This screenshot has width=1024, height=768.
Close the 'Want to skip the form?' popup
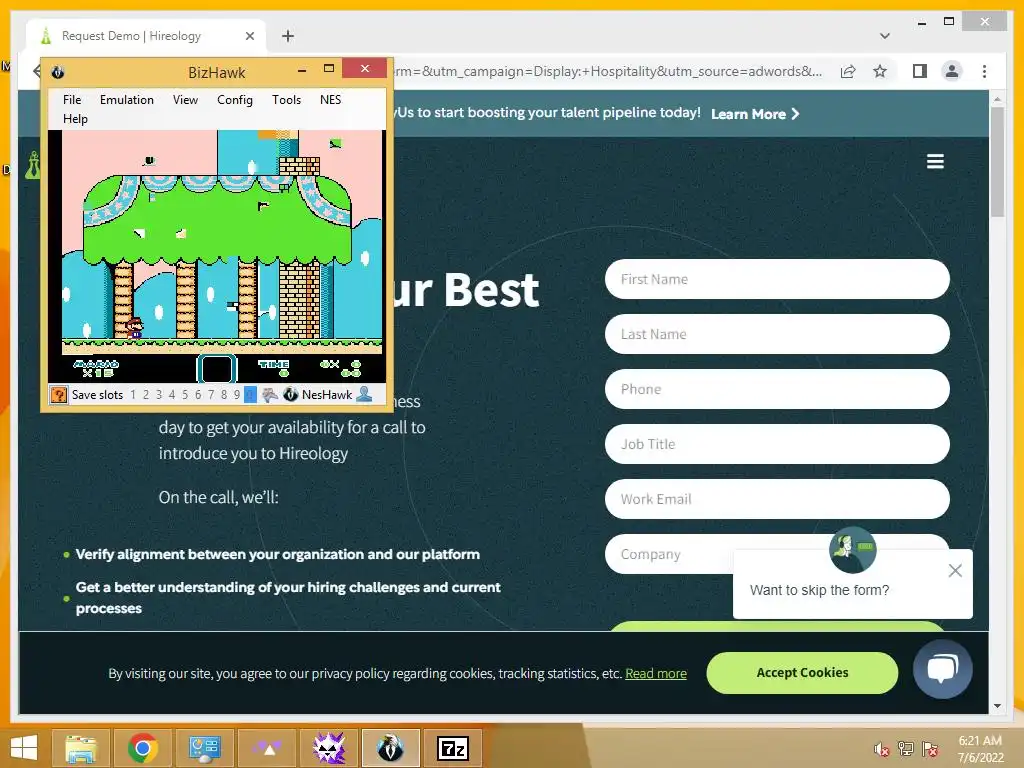point(955,571)
